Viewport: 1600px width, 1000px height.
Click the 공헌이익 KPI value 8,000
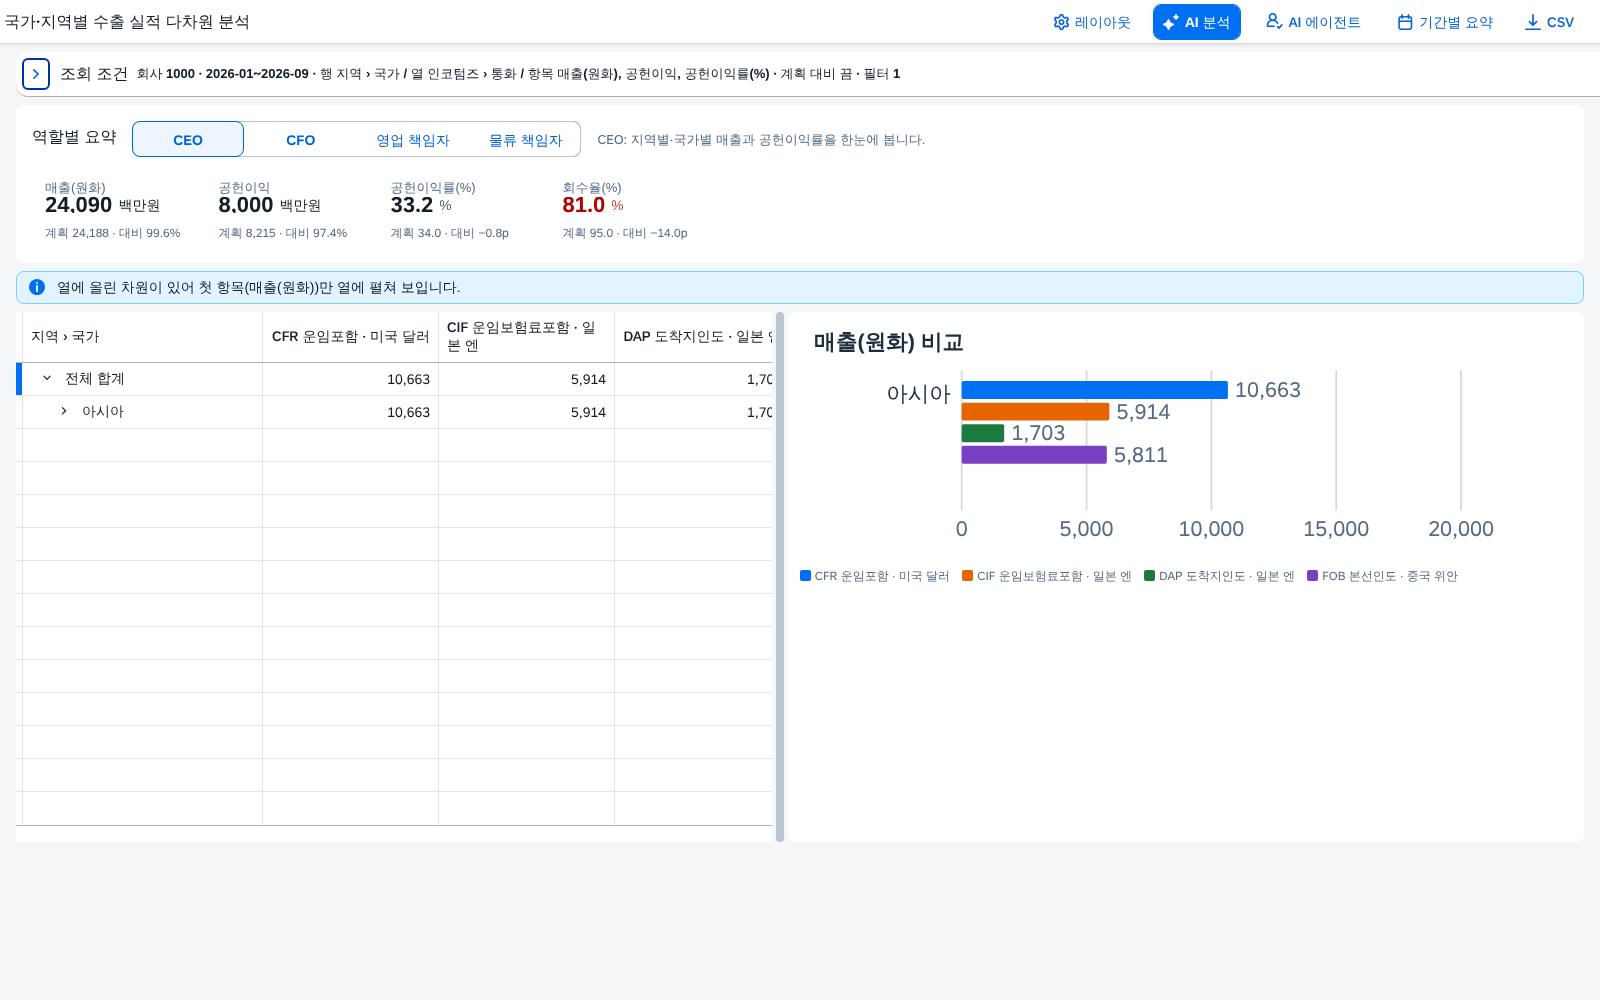pyautogui.click(x=246, y=205)
